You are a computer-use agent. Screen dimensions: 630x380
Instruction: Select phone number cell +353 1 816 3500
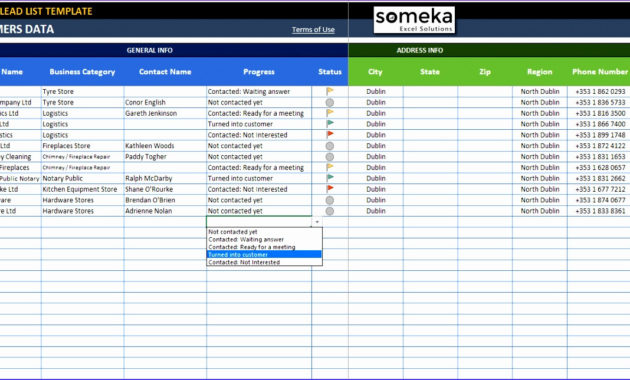[x=599, y=113]
